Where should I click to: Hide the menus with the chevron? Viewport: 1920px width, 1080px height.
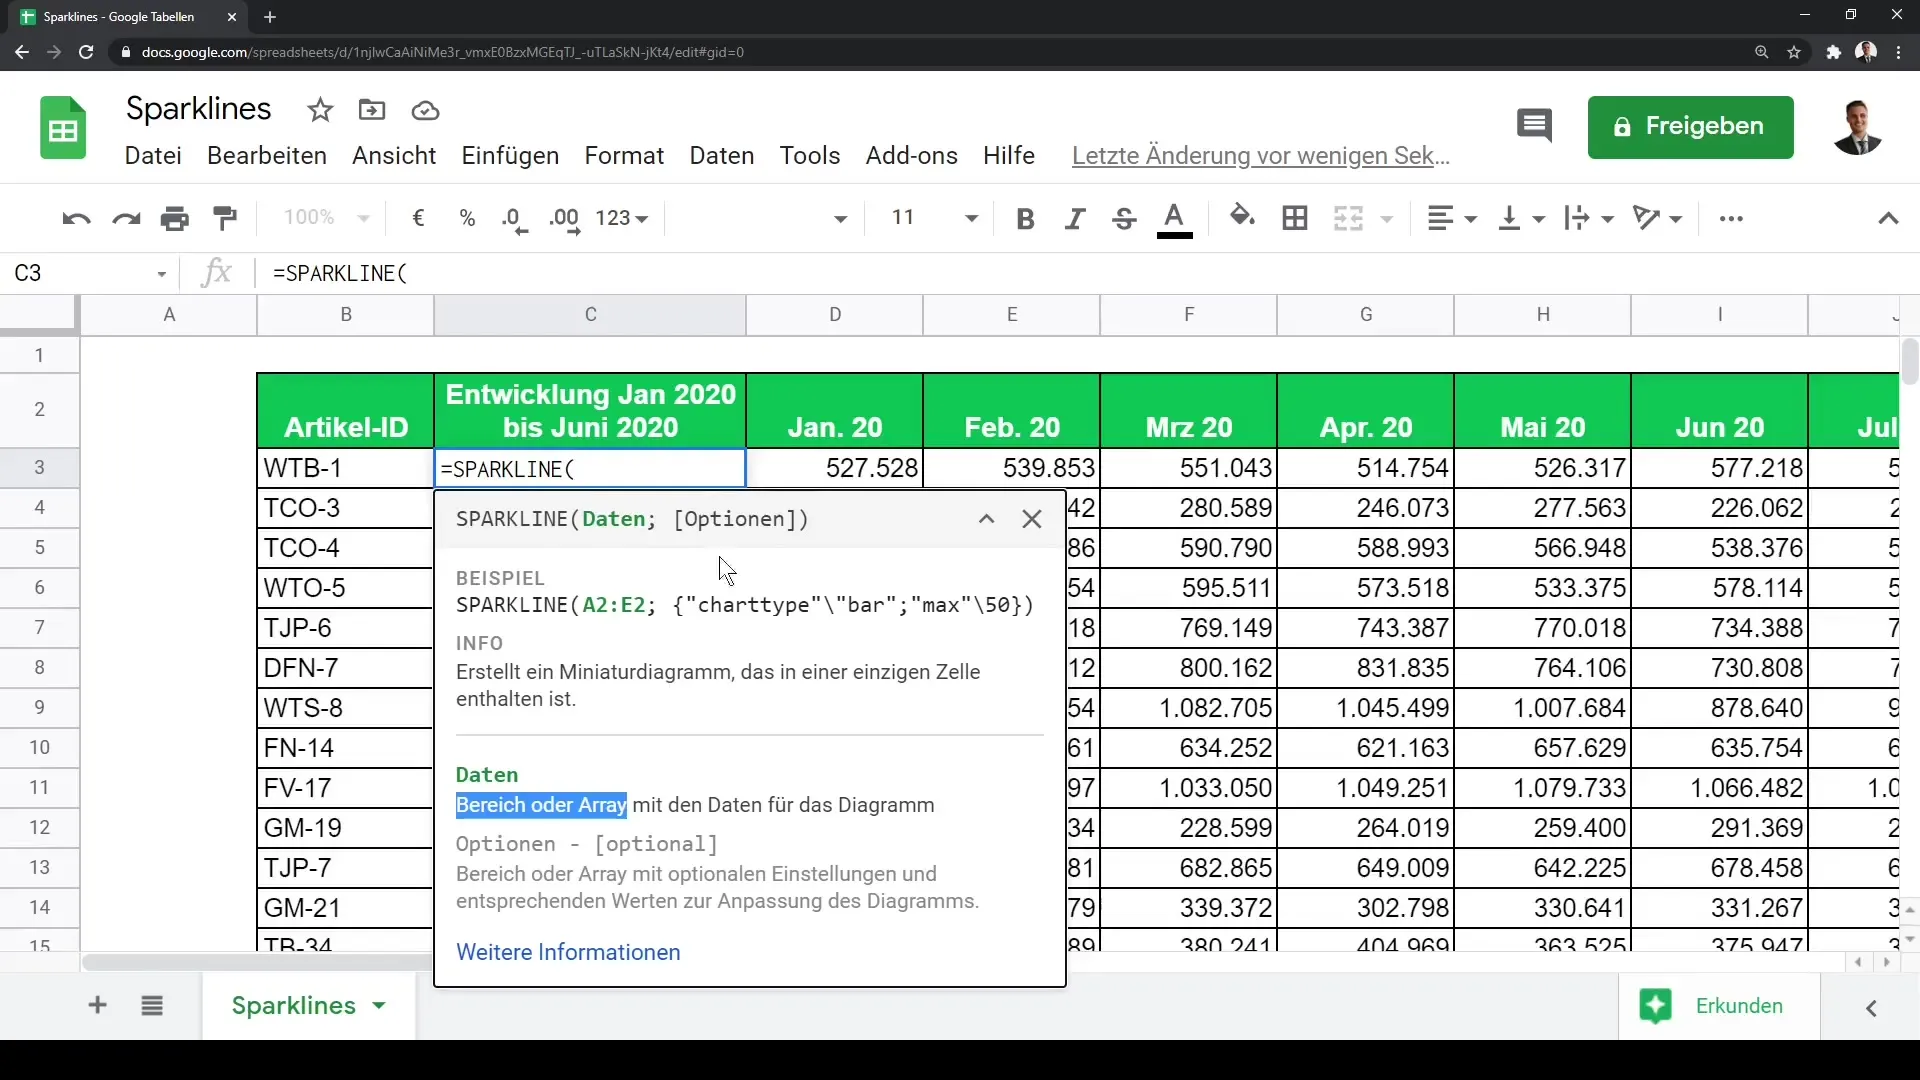[1888, 218]
